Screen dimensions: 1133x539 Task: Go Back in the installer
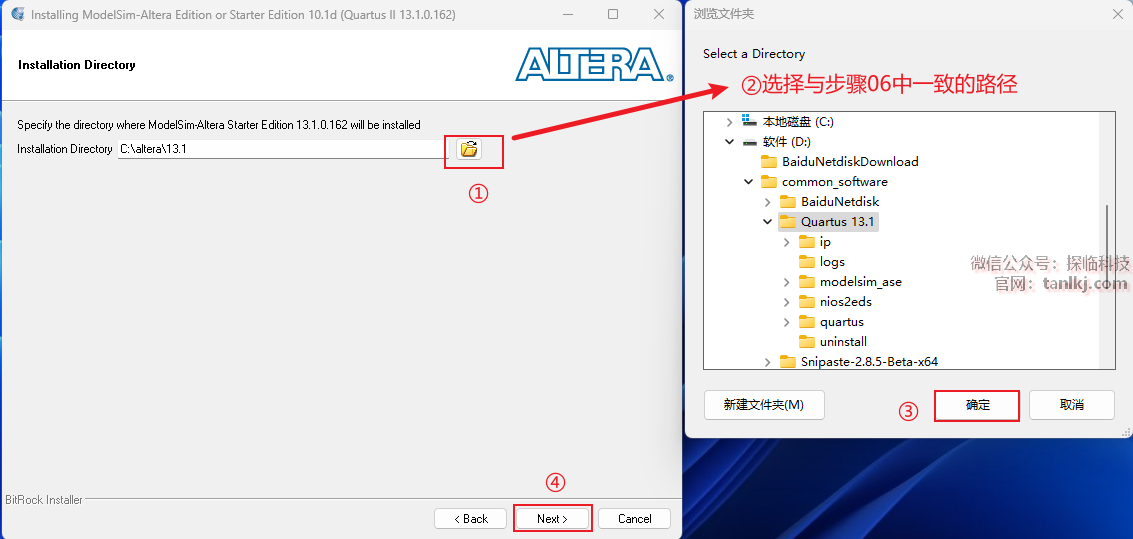[x=471, y=519]
